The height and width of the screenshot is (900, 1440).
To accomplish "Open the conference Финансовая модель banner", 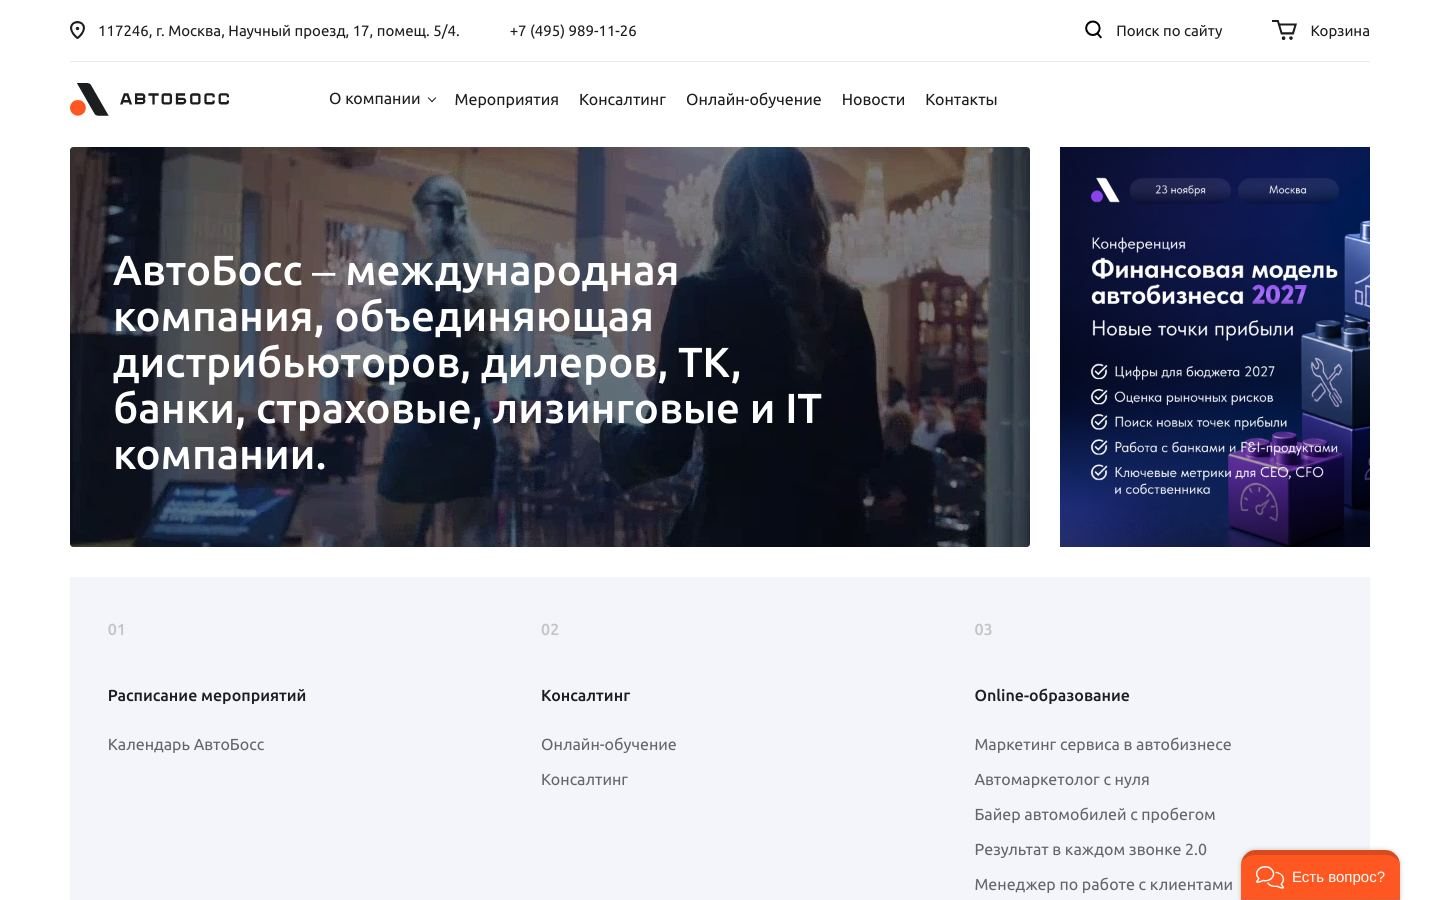I will (1215, 347).
